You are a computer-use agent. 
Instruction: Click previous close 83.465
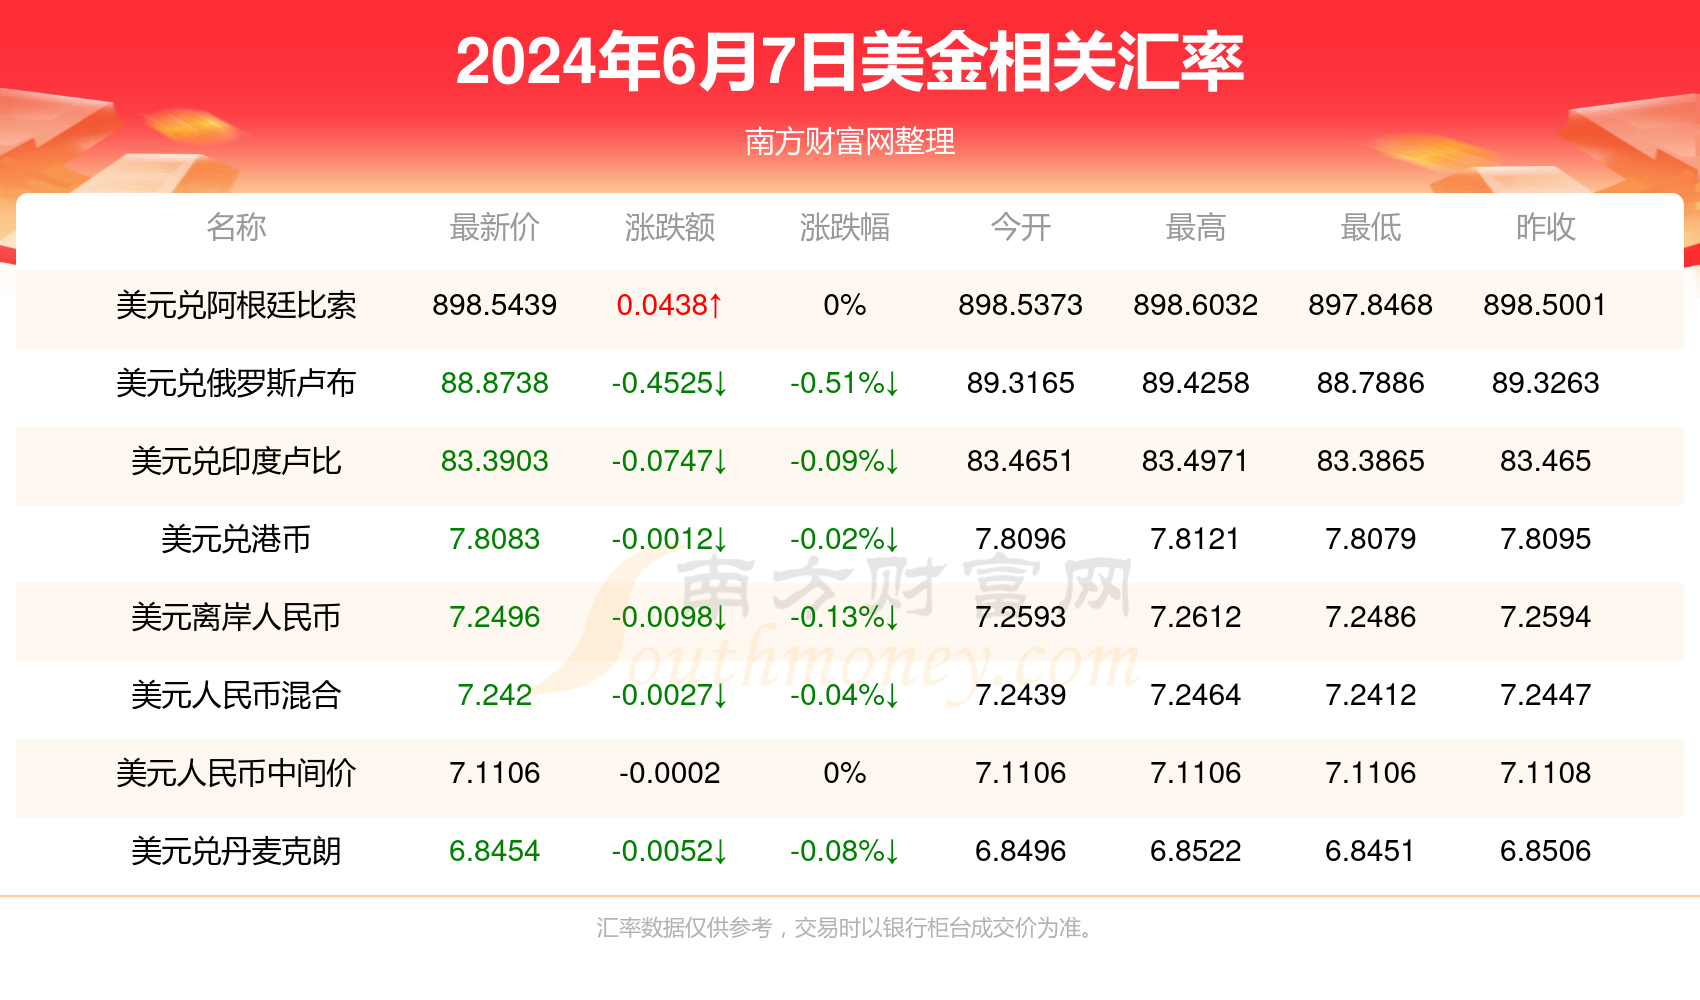(1545, 461)
